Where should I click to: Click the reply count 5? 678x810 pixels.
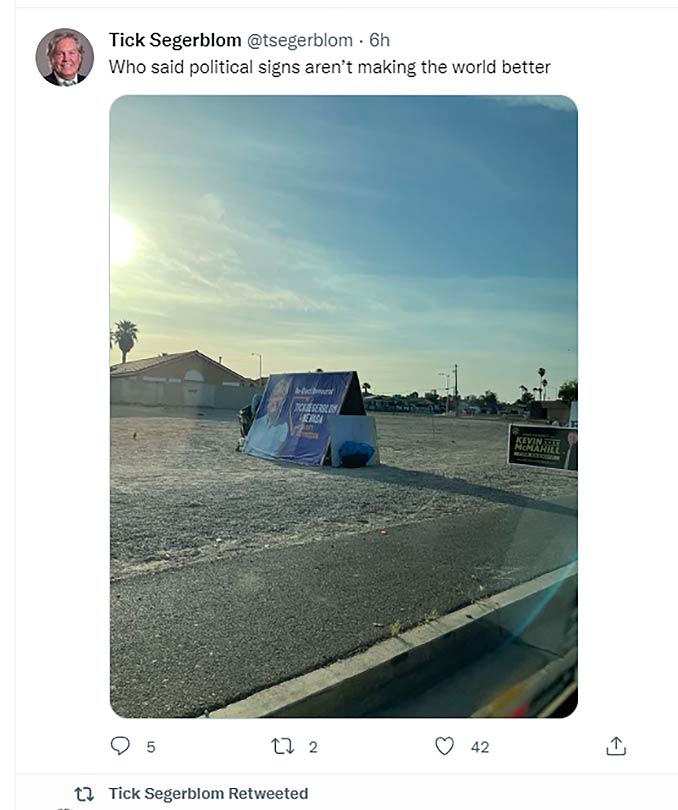[x=151, y=747]
